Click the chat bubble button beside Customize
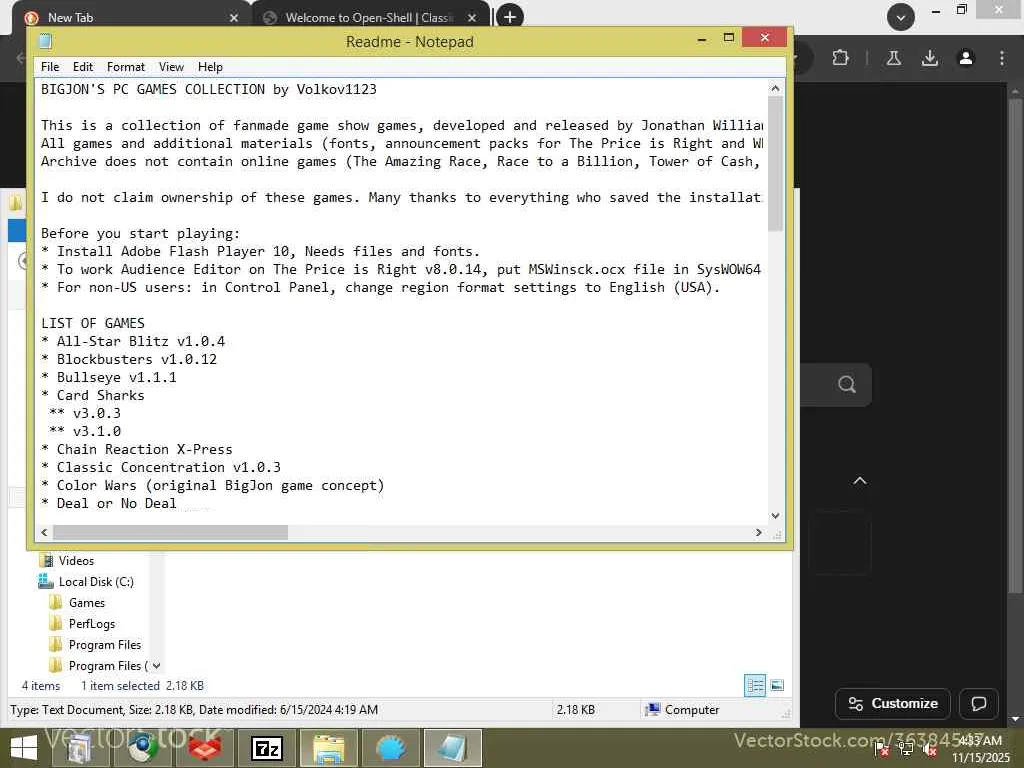Viewport: 1024px width, 768px height. coord(978,703)
